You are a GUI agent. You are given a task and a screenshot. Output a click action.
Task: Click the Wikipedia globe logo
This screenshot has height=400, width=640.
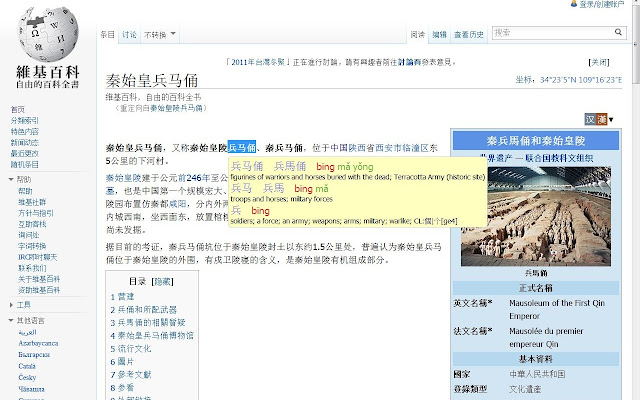(48, 34)
